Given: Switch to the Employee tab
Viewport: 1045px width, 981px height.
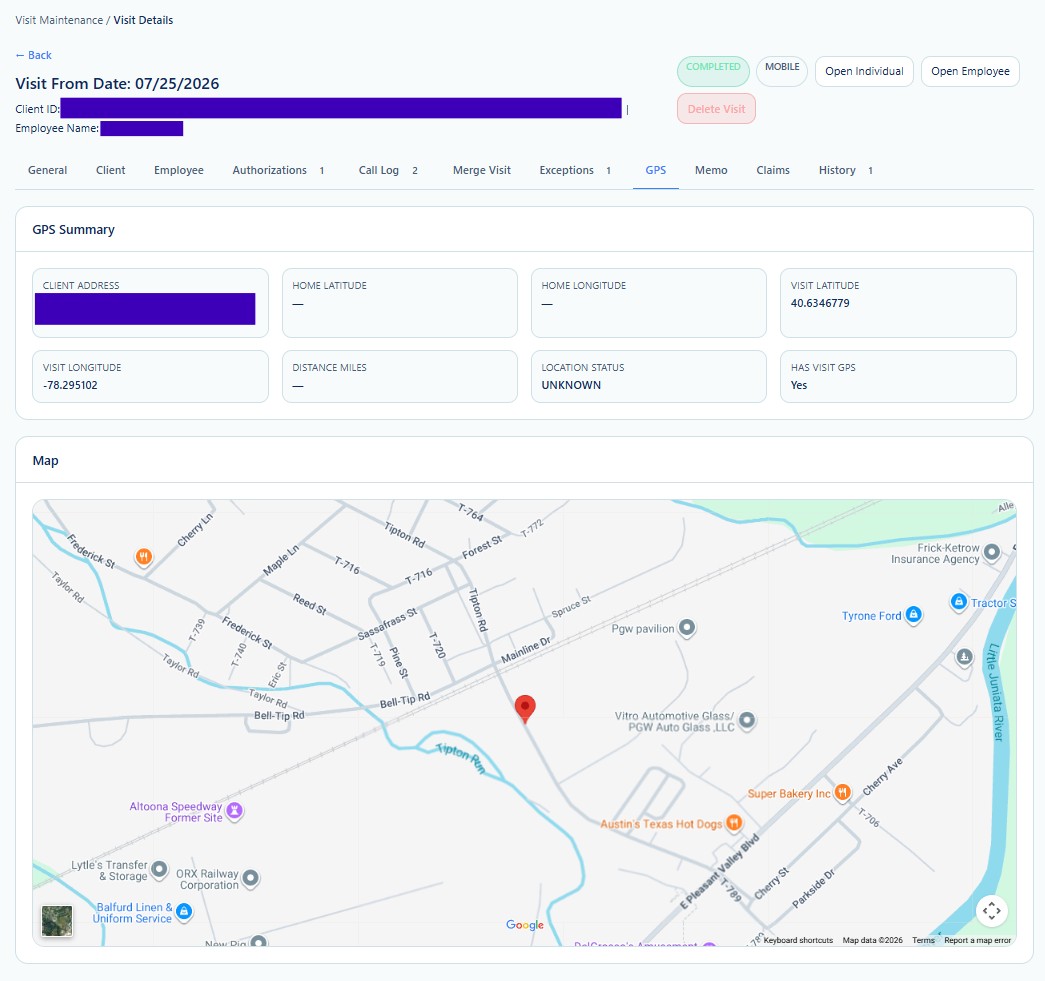Looking at the screenshot, I should pyautogui.click(x=179, y=170).
